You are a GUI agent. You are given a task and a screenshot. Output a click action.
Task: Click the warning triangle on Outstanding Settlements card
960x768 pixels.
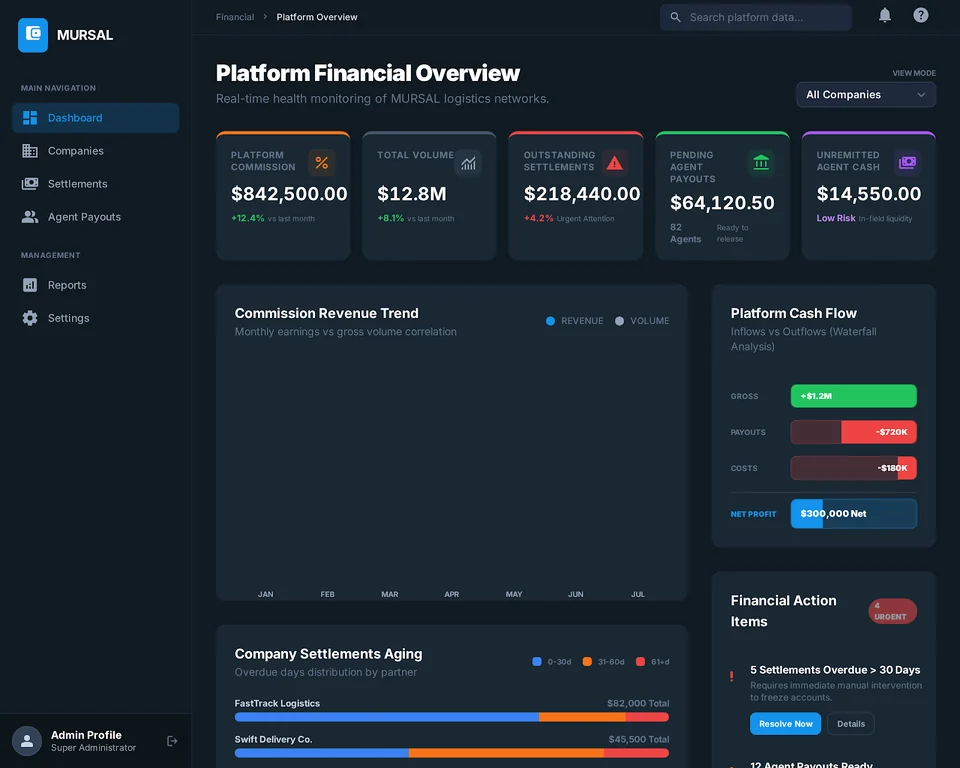pos(615,163)
